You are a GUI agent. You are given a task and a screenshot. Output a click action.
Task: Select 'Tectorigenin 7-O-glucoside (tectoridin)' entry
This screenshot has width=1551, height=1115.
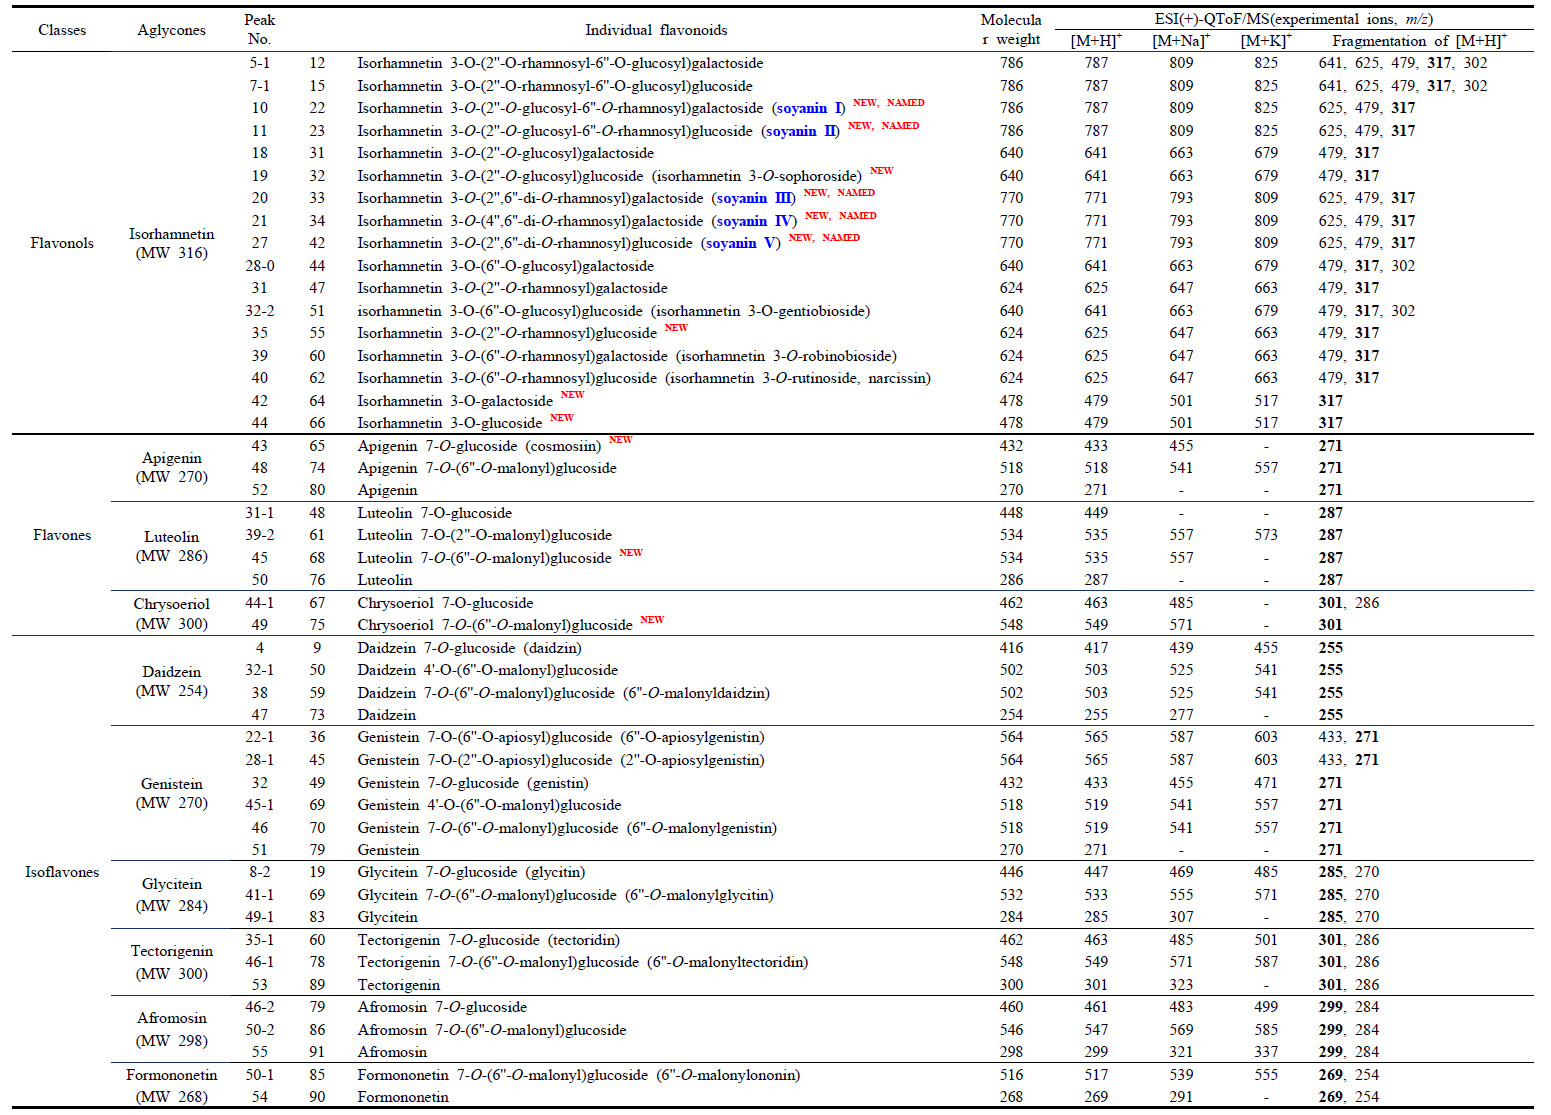point(489,940)
